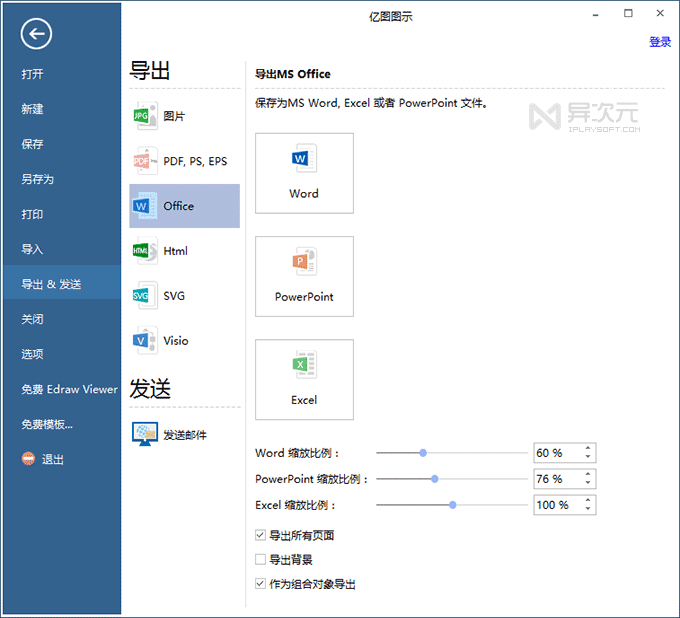Increase Word scale with up arrow
This screenshot has height=618, width=680.
(588, 448)
